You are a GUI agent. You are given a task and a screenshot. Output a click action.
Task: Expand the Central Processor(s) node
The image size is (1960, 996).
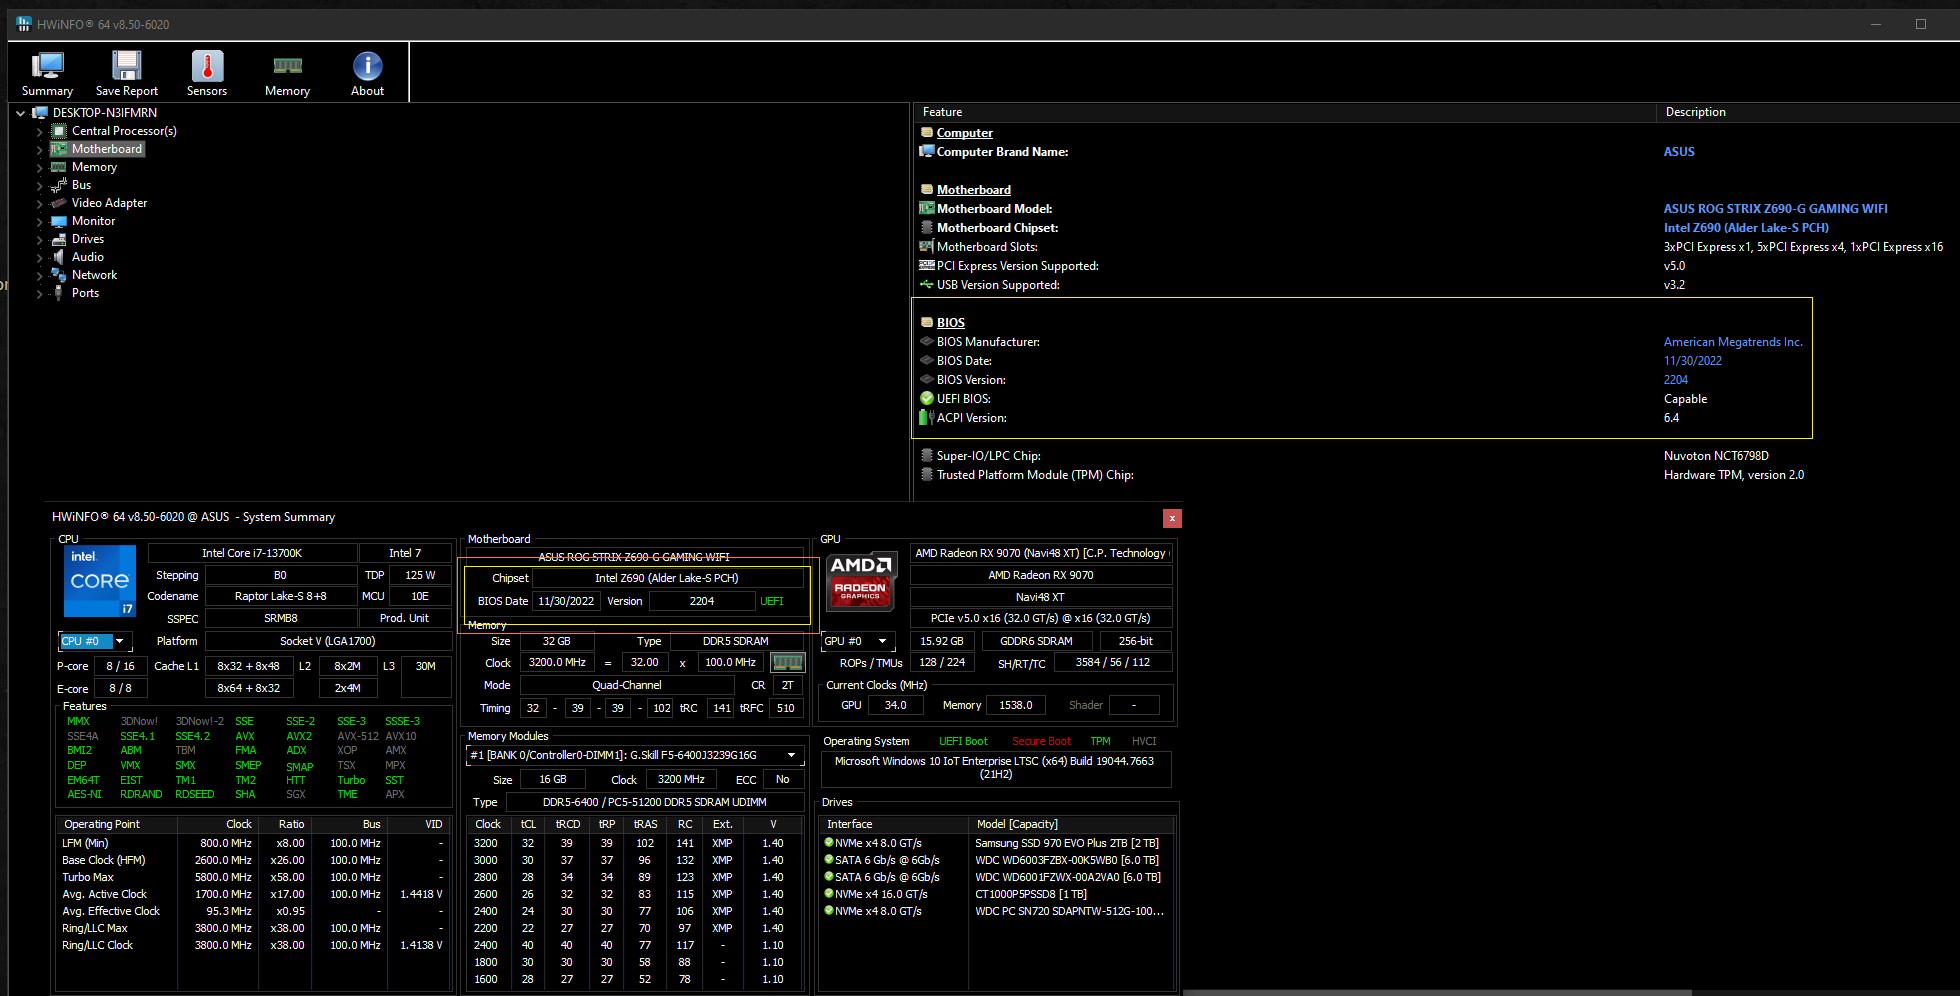click(x=39, y=131)
